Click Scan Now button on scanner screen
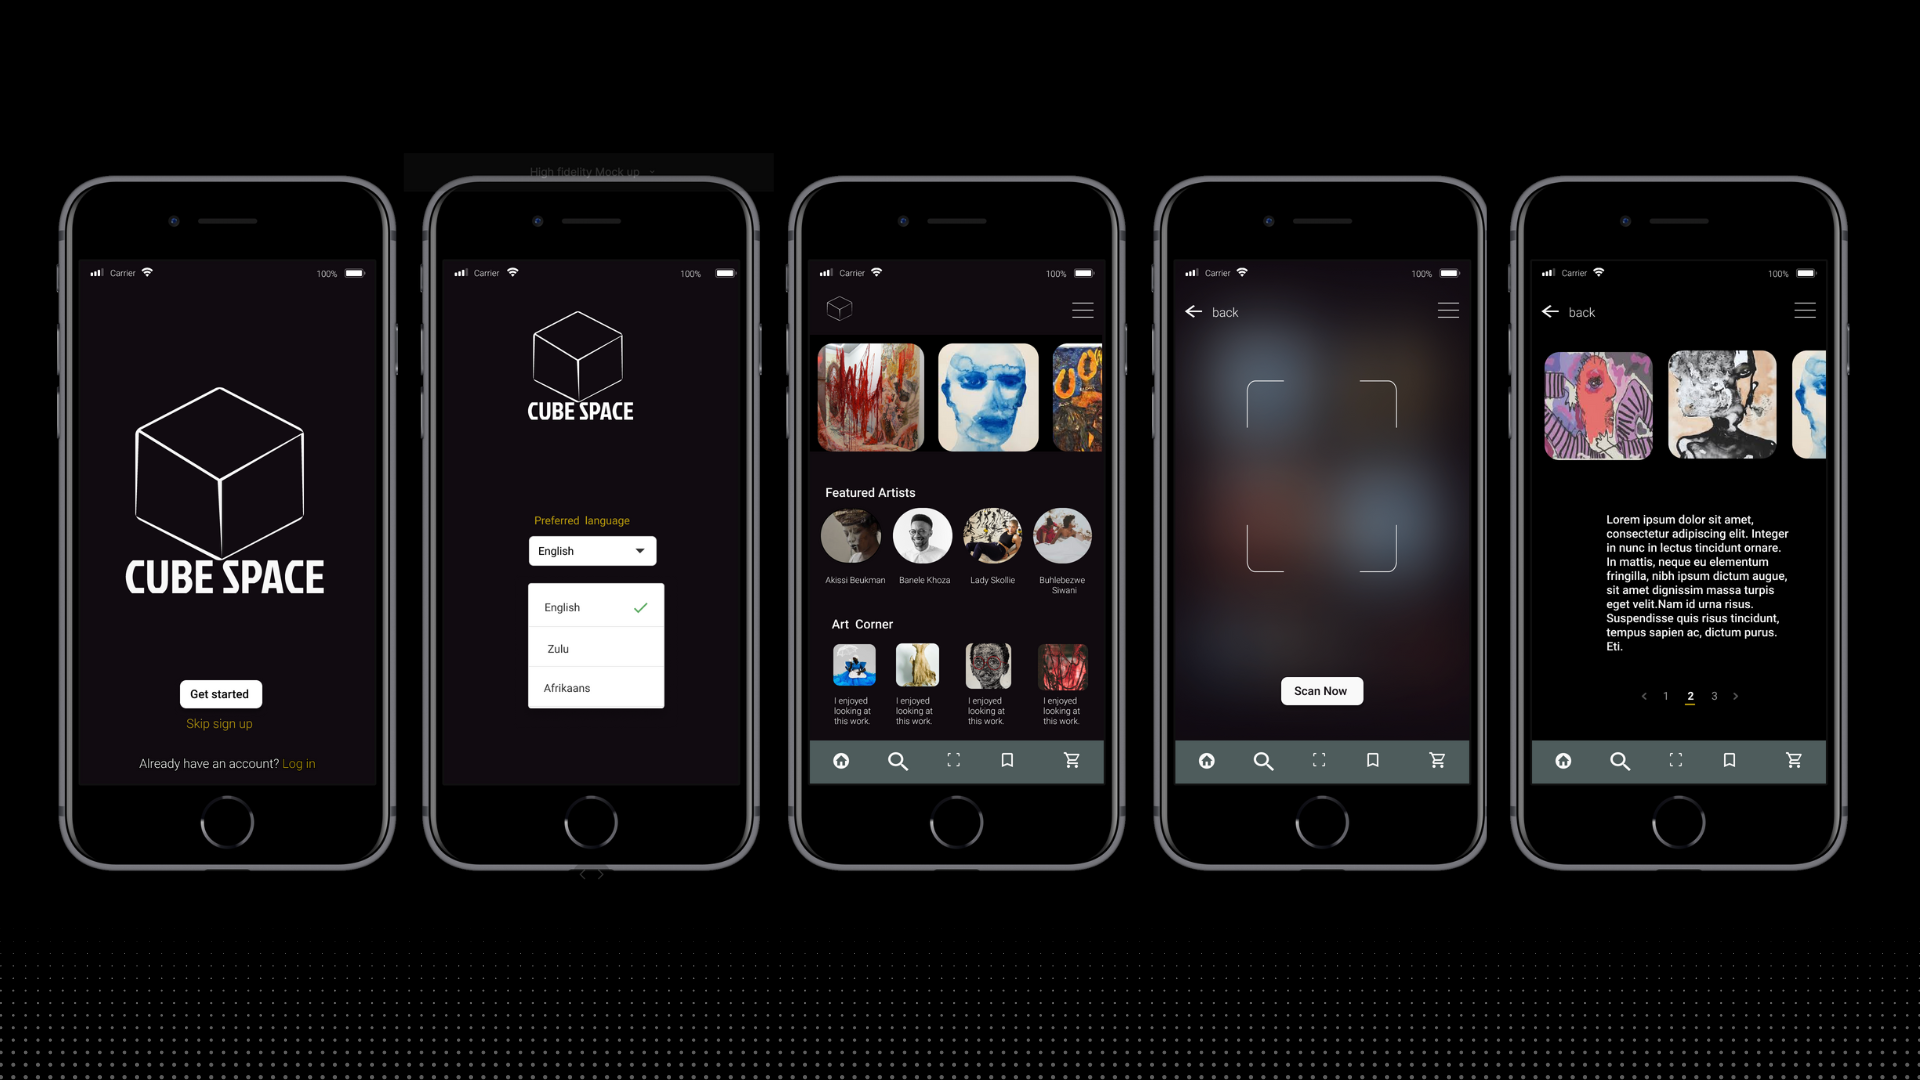 (1320, 690)
